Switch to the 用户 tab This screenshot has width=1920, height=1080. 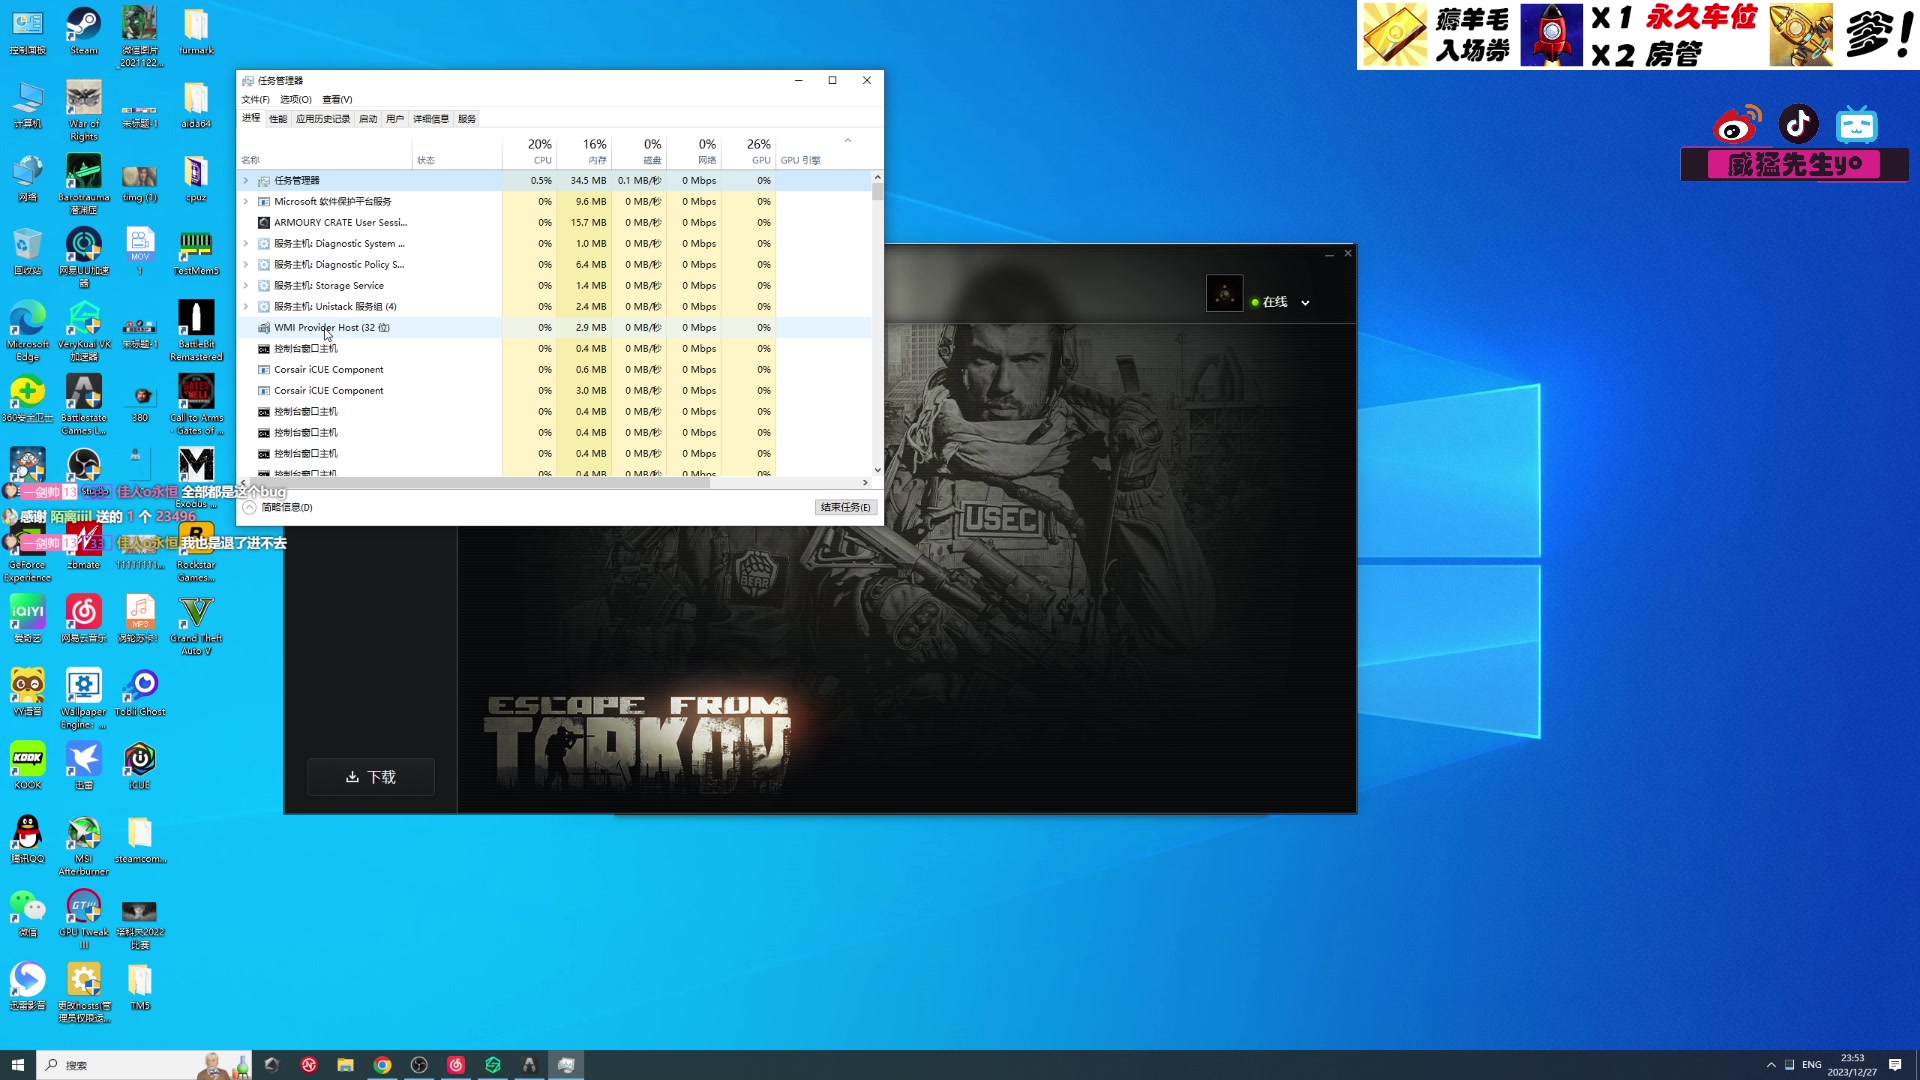tap(395, 119)
